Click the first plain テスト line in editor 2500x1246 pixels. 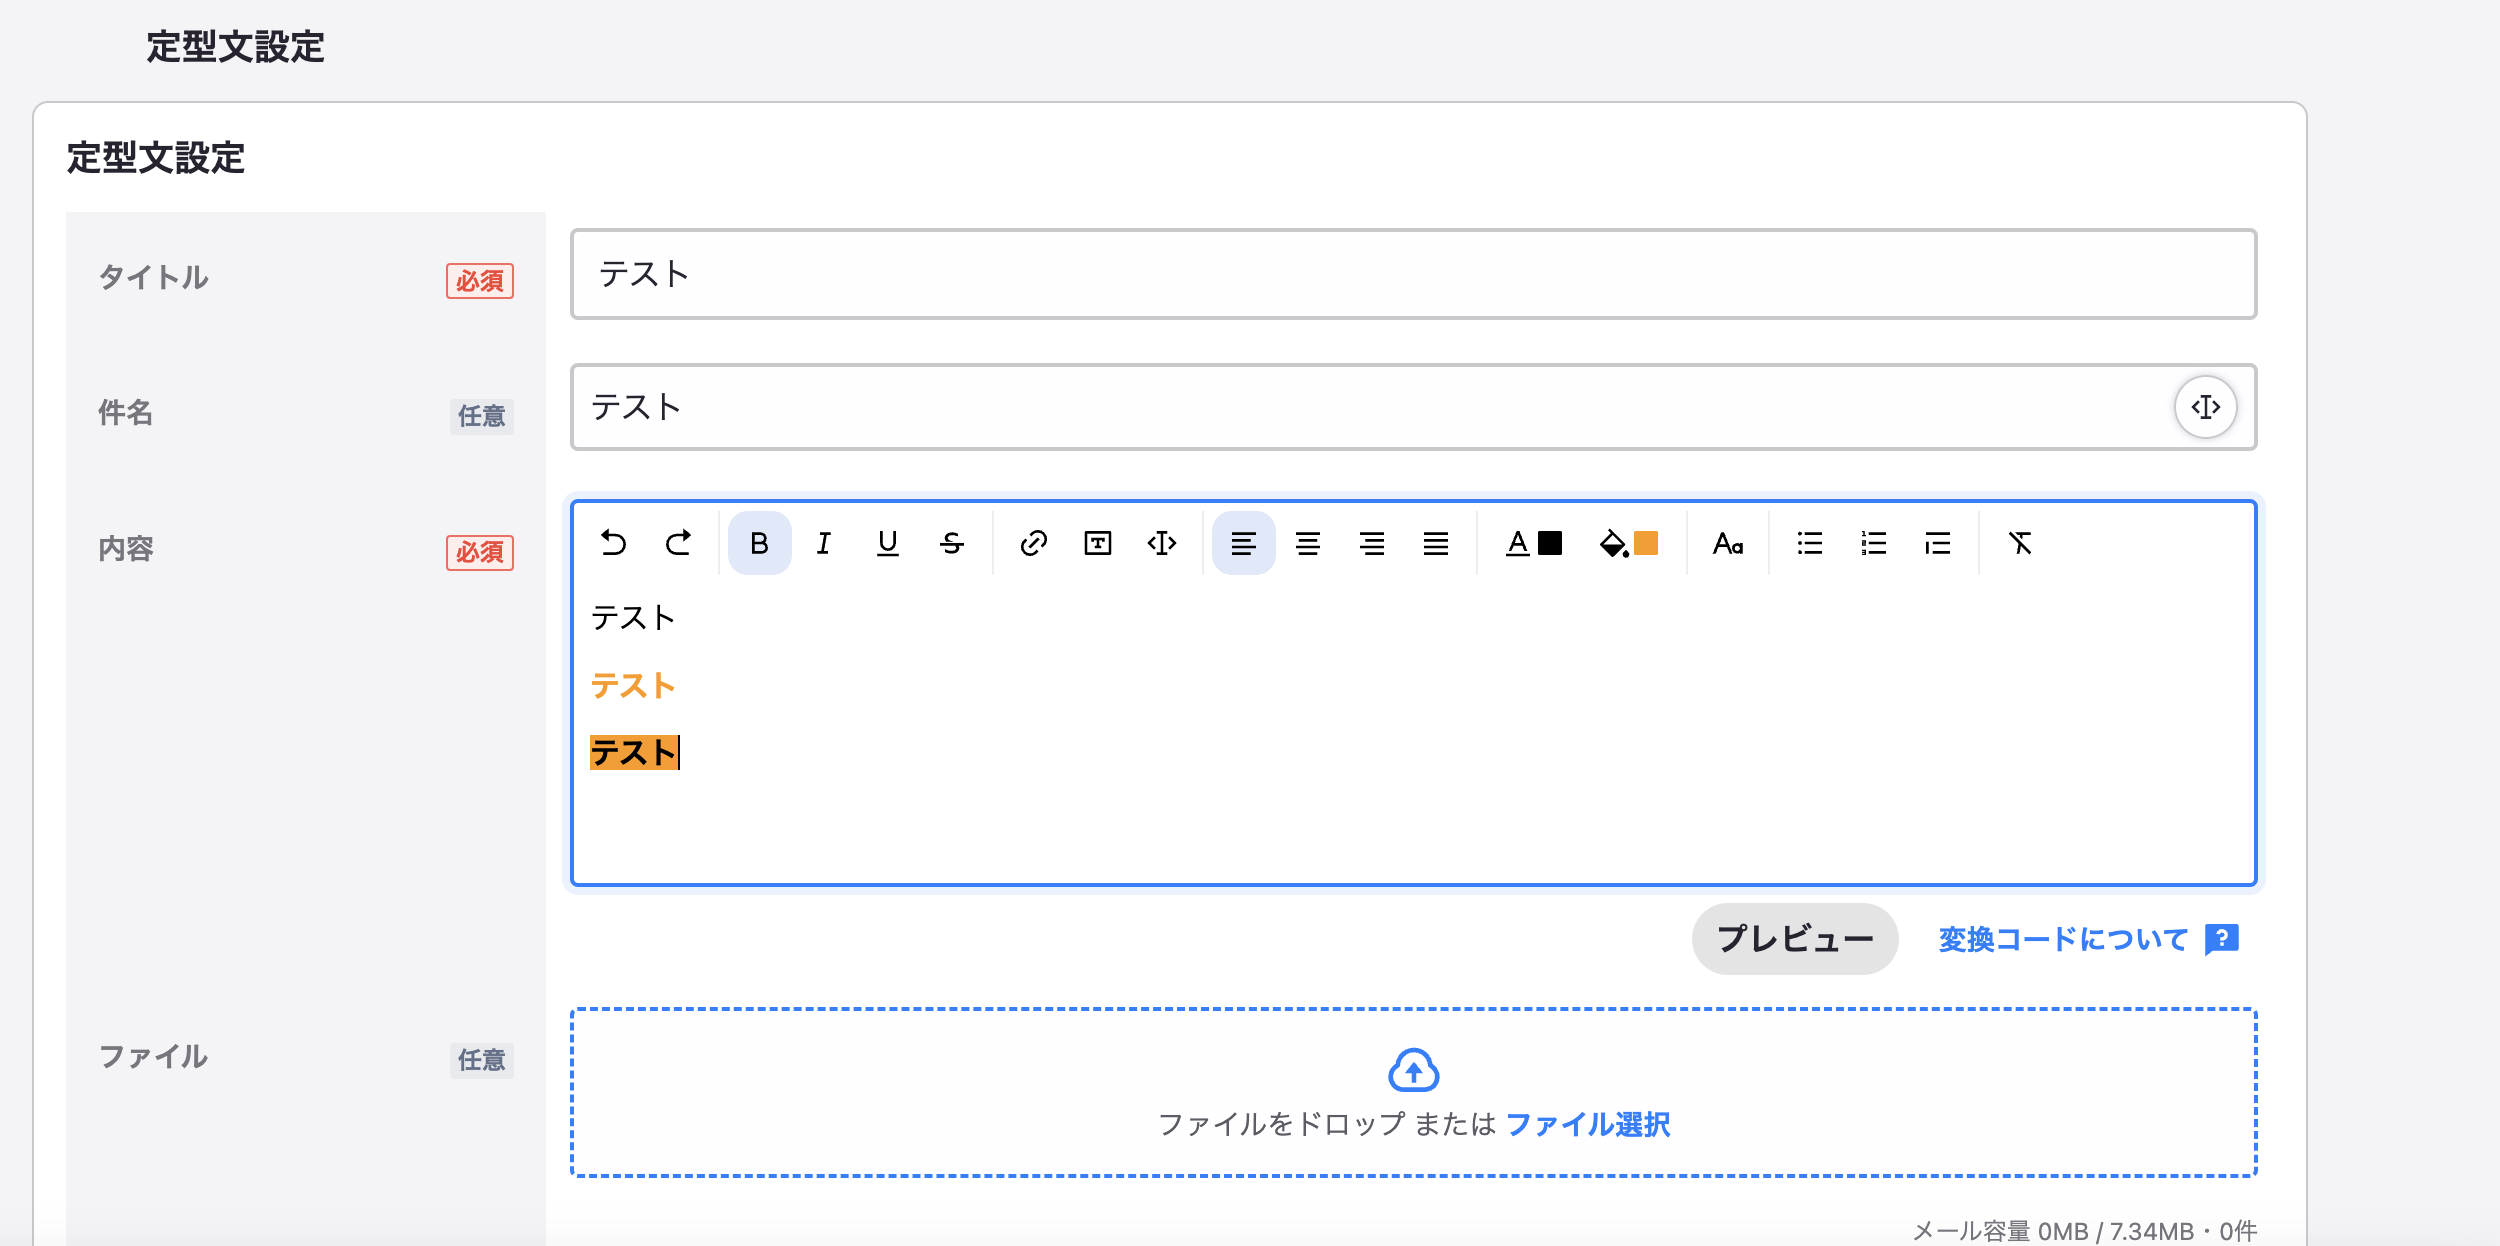(x=633, y=617)
